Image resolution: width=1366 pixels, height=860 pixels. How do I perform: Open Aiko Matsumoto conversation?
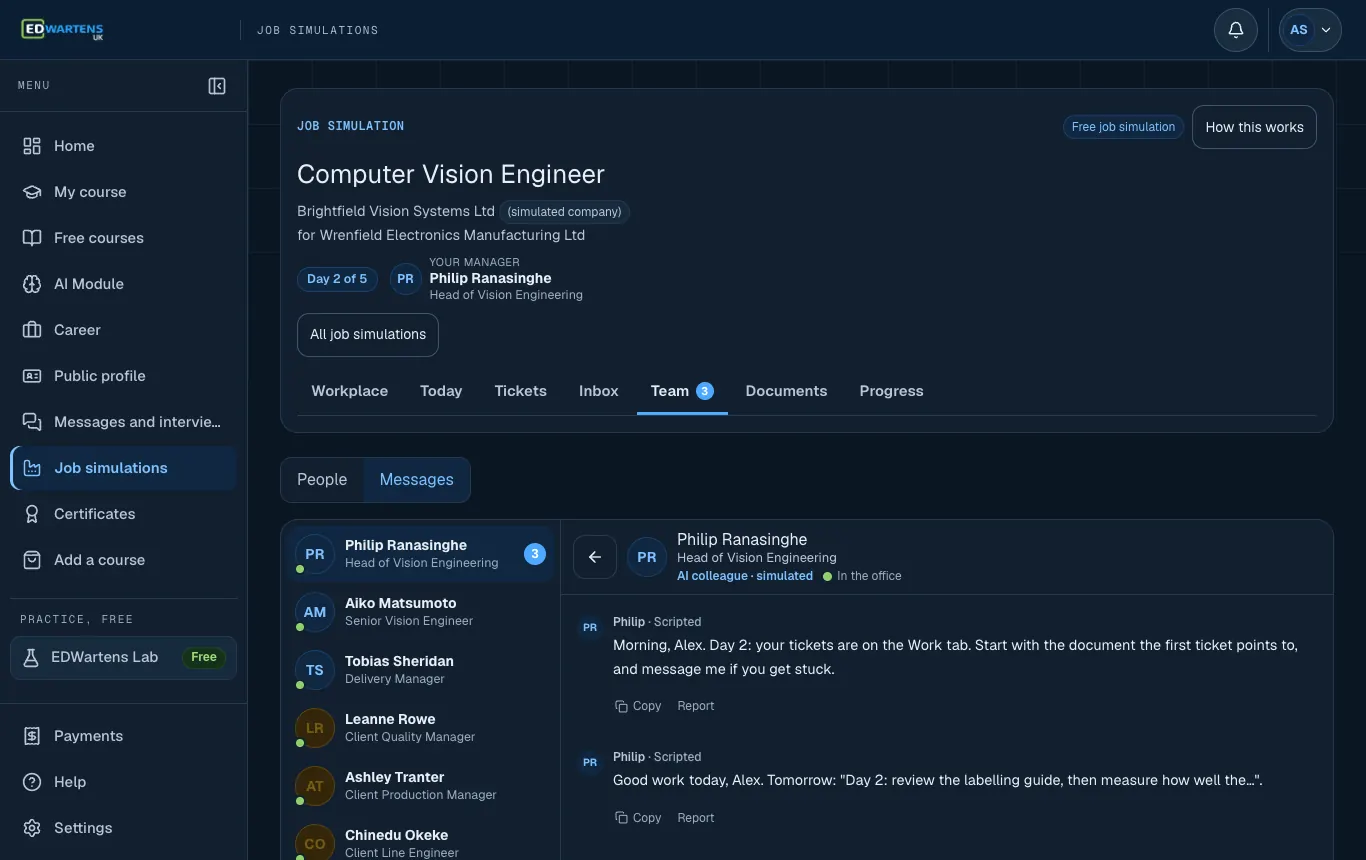(421, 612)
